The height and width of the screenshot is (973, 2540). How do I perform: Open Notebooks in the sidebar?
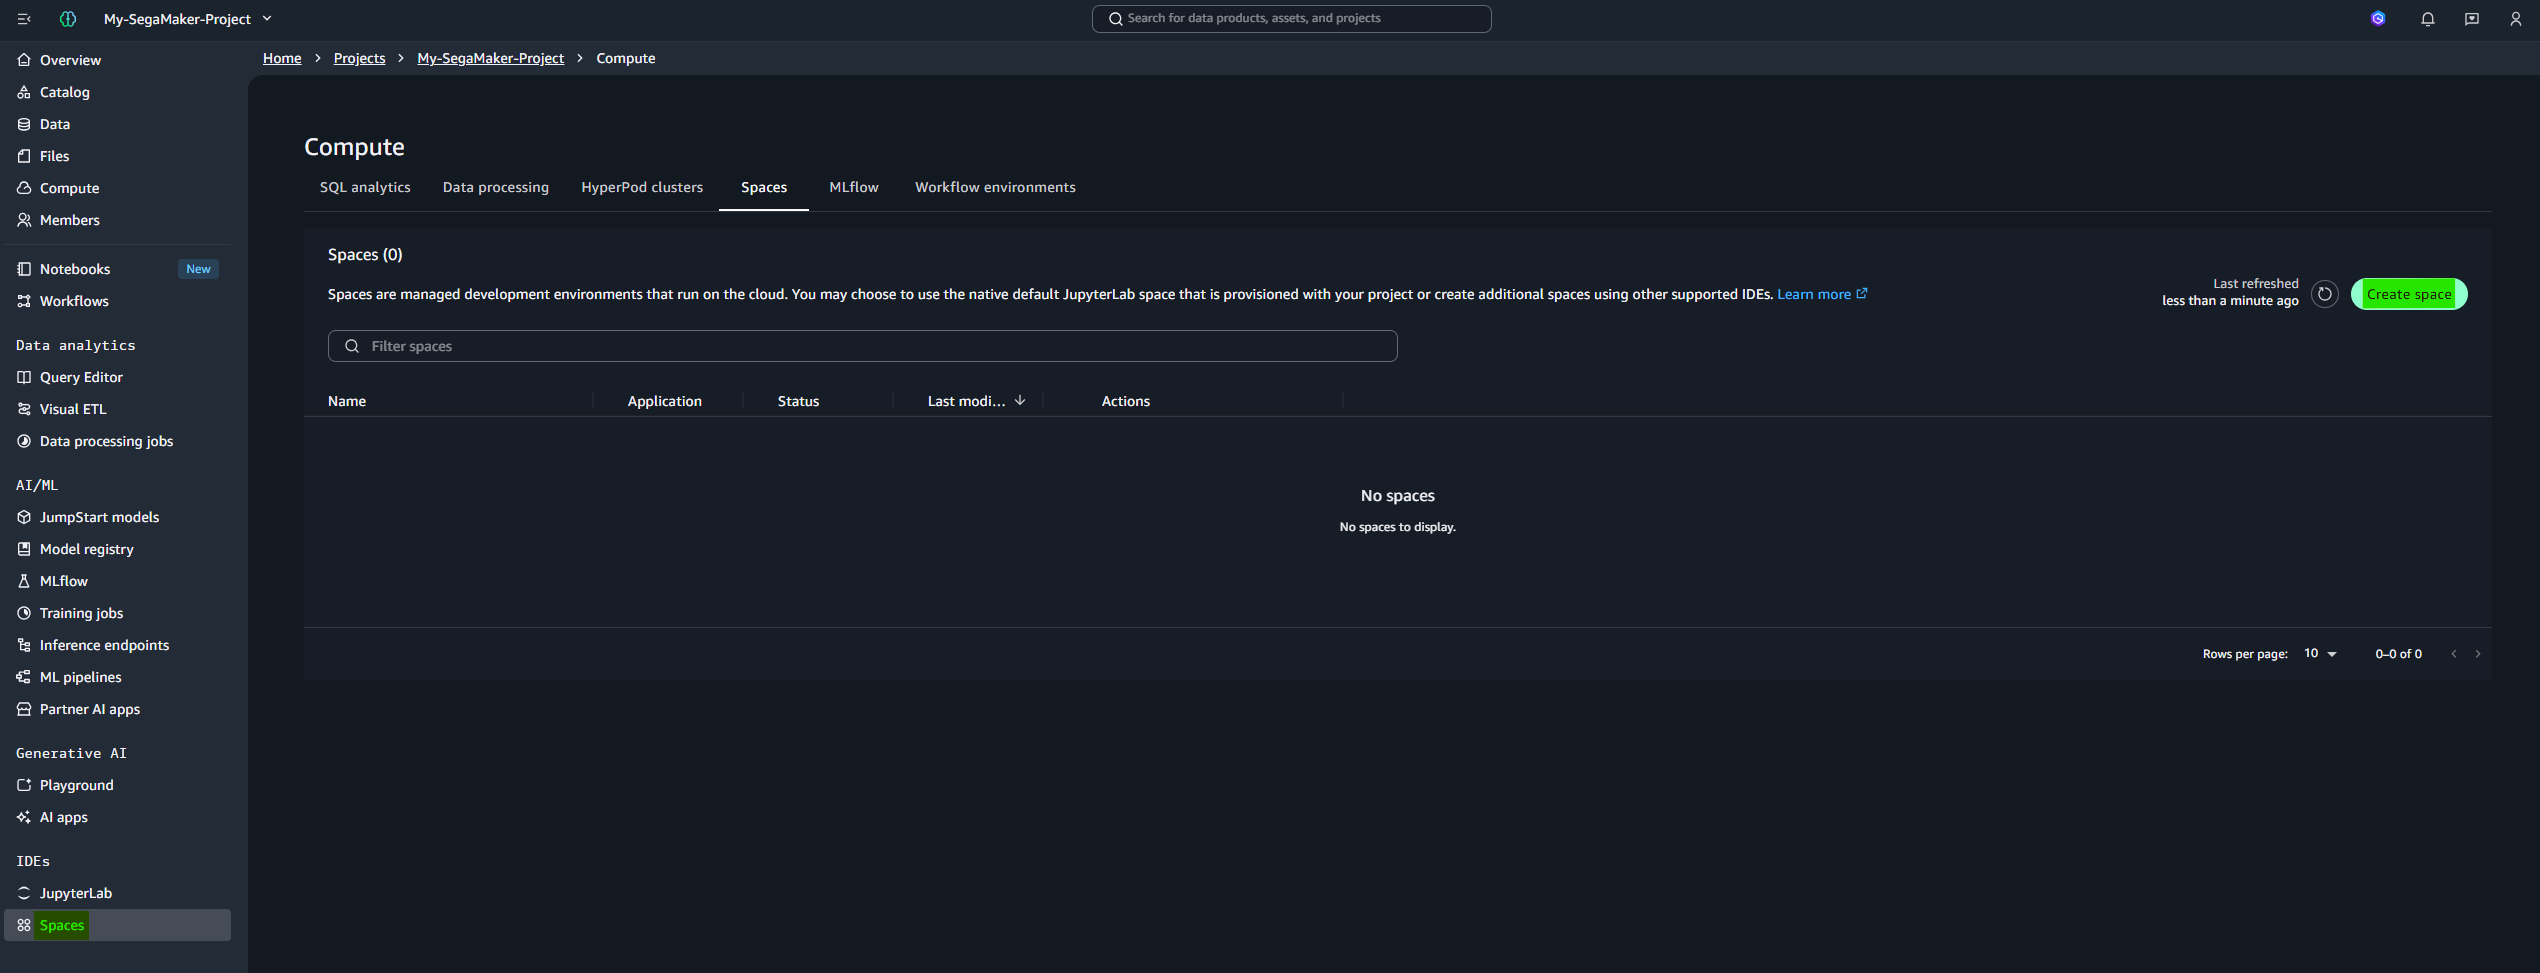[x=118, y=269]
